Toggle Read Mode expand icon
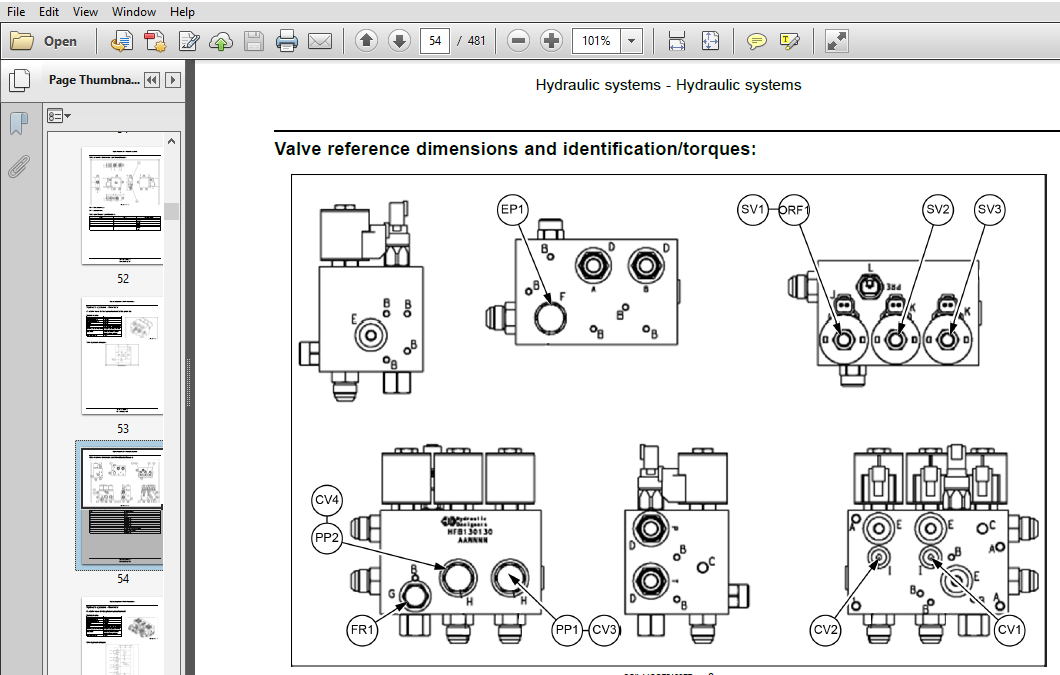The width and height of the screenshot is (1060, 675). pos(836,41)
